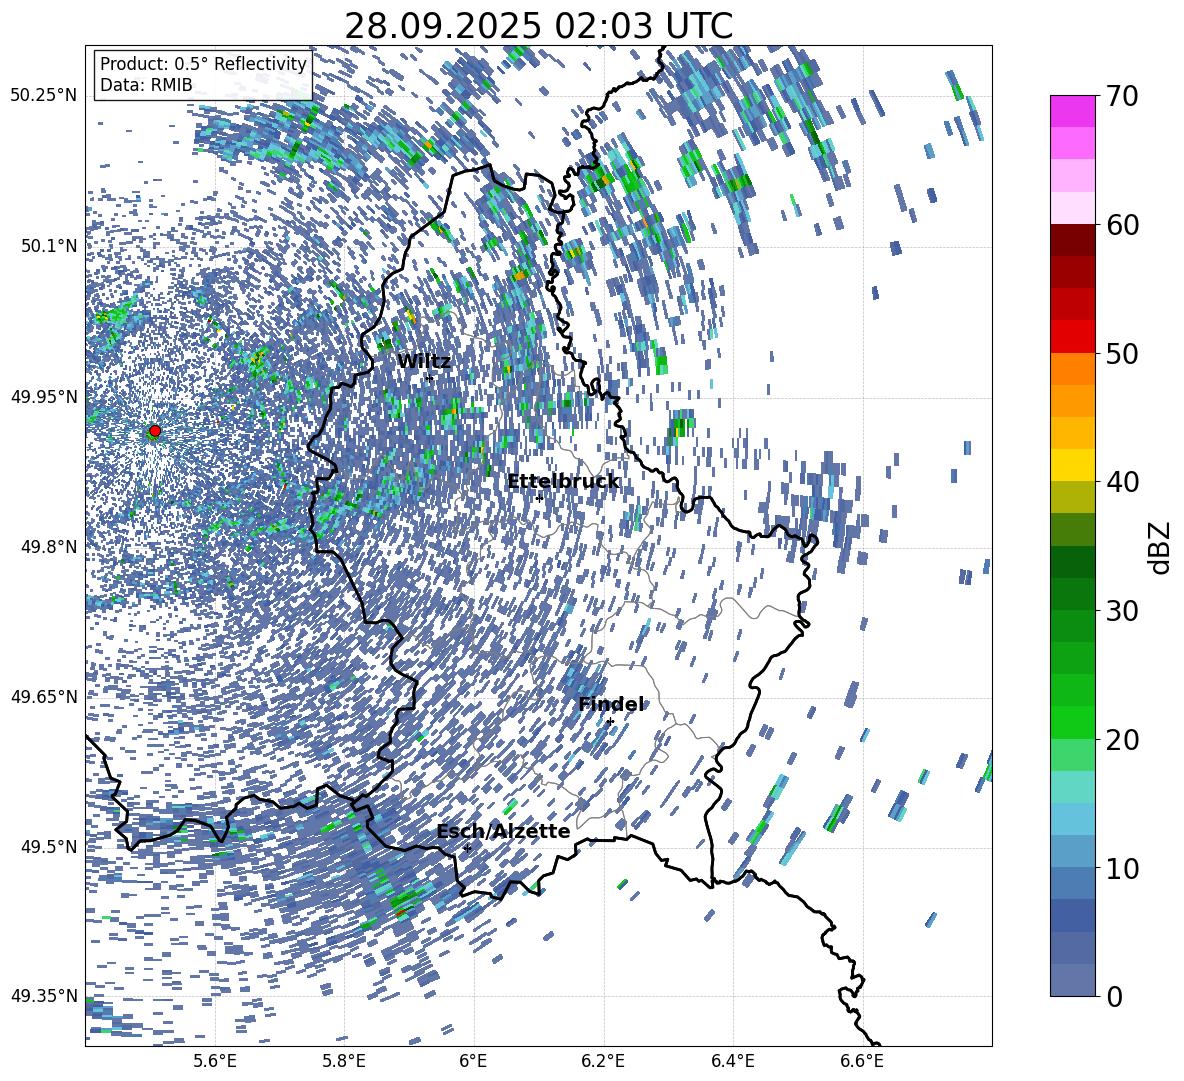
Task: Click the Data: RMIB text
Action: [146, 85]
